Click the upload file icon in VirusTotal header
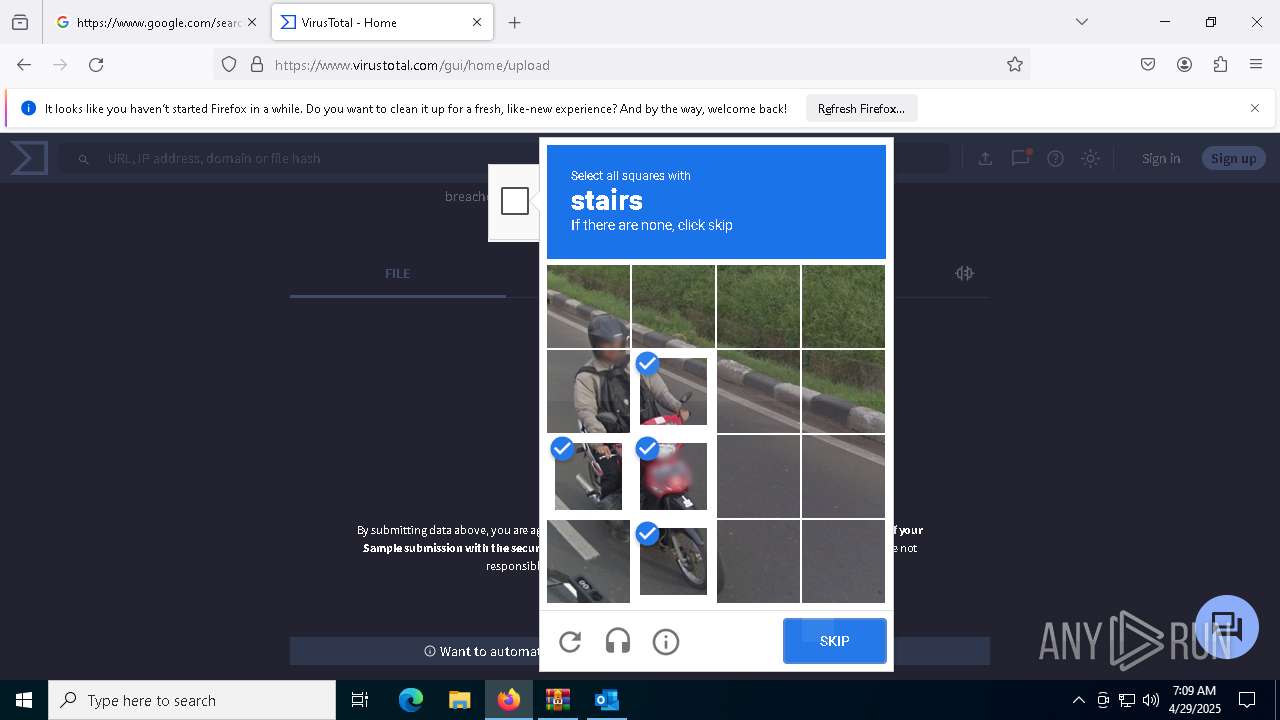This screenshot has width=1280, height=720. coord(985,158)
